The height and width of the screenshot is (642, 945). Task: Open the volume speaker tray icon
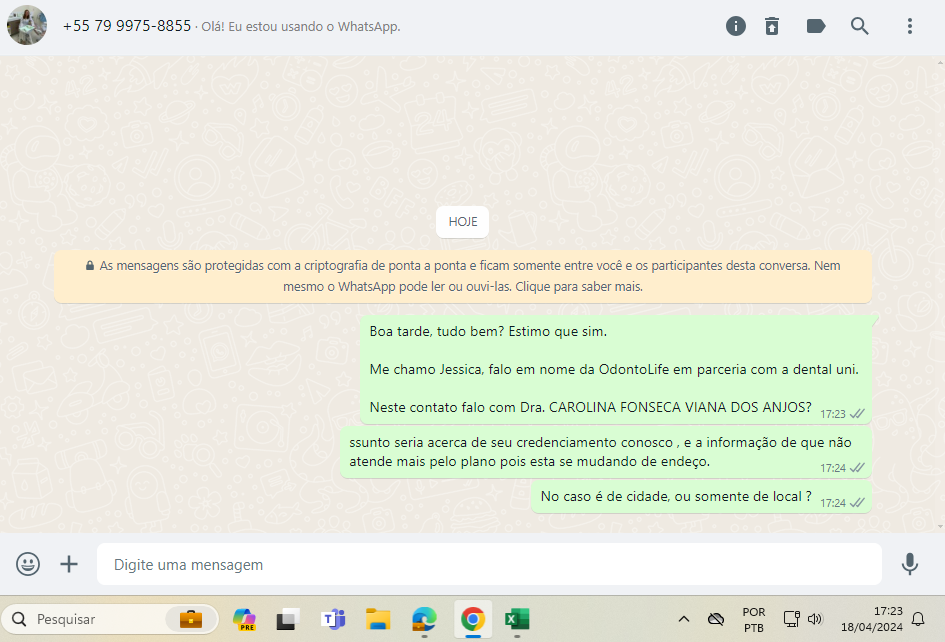click(815, 619)
